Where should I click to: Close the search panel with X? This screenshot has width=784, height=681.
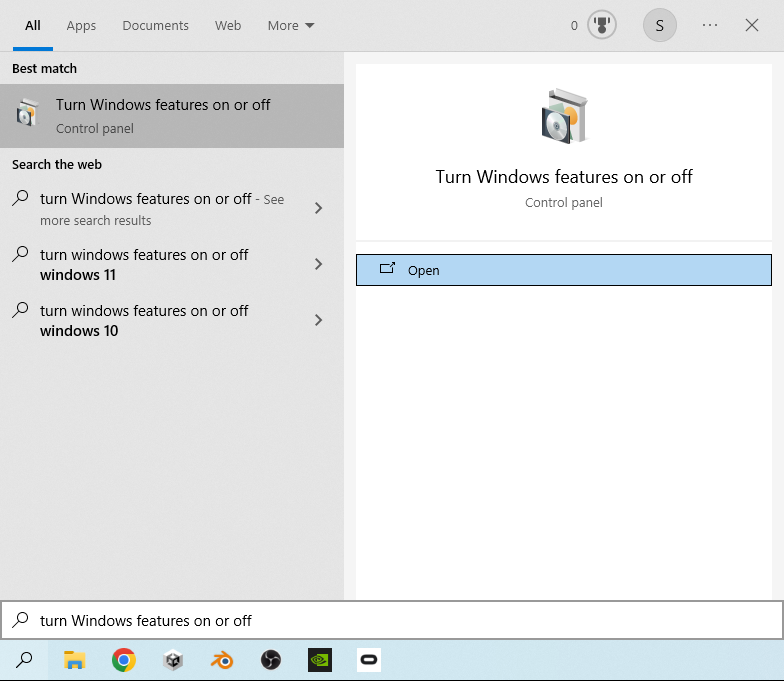752,25
